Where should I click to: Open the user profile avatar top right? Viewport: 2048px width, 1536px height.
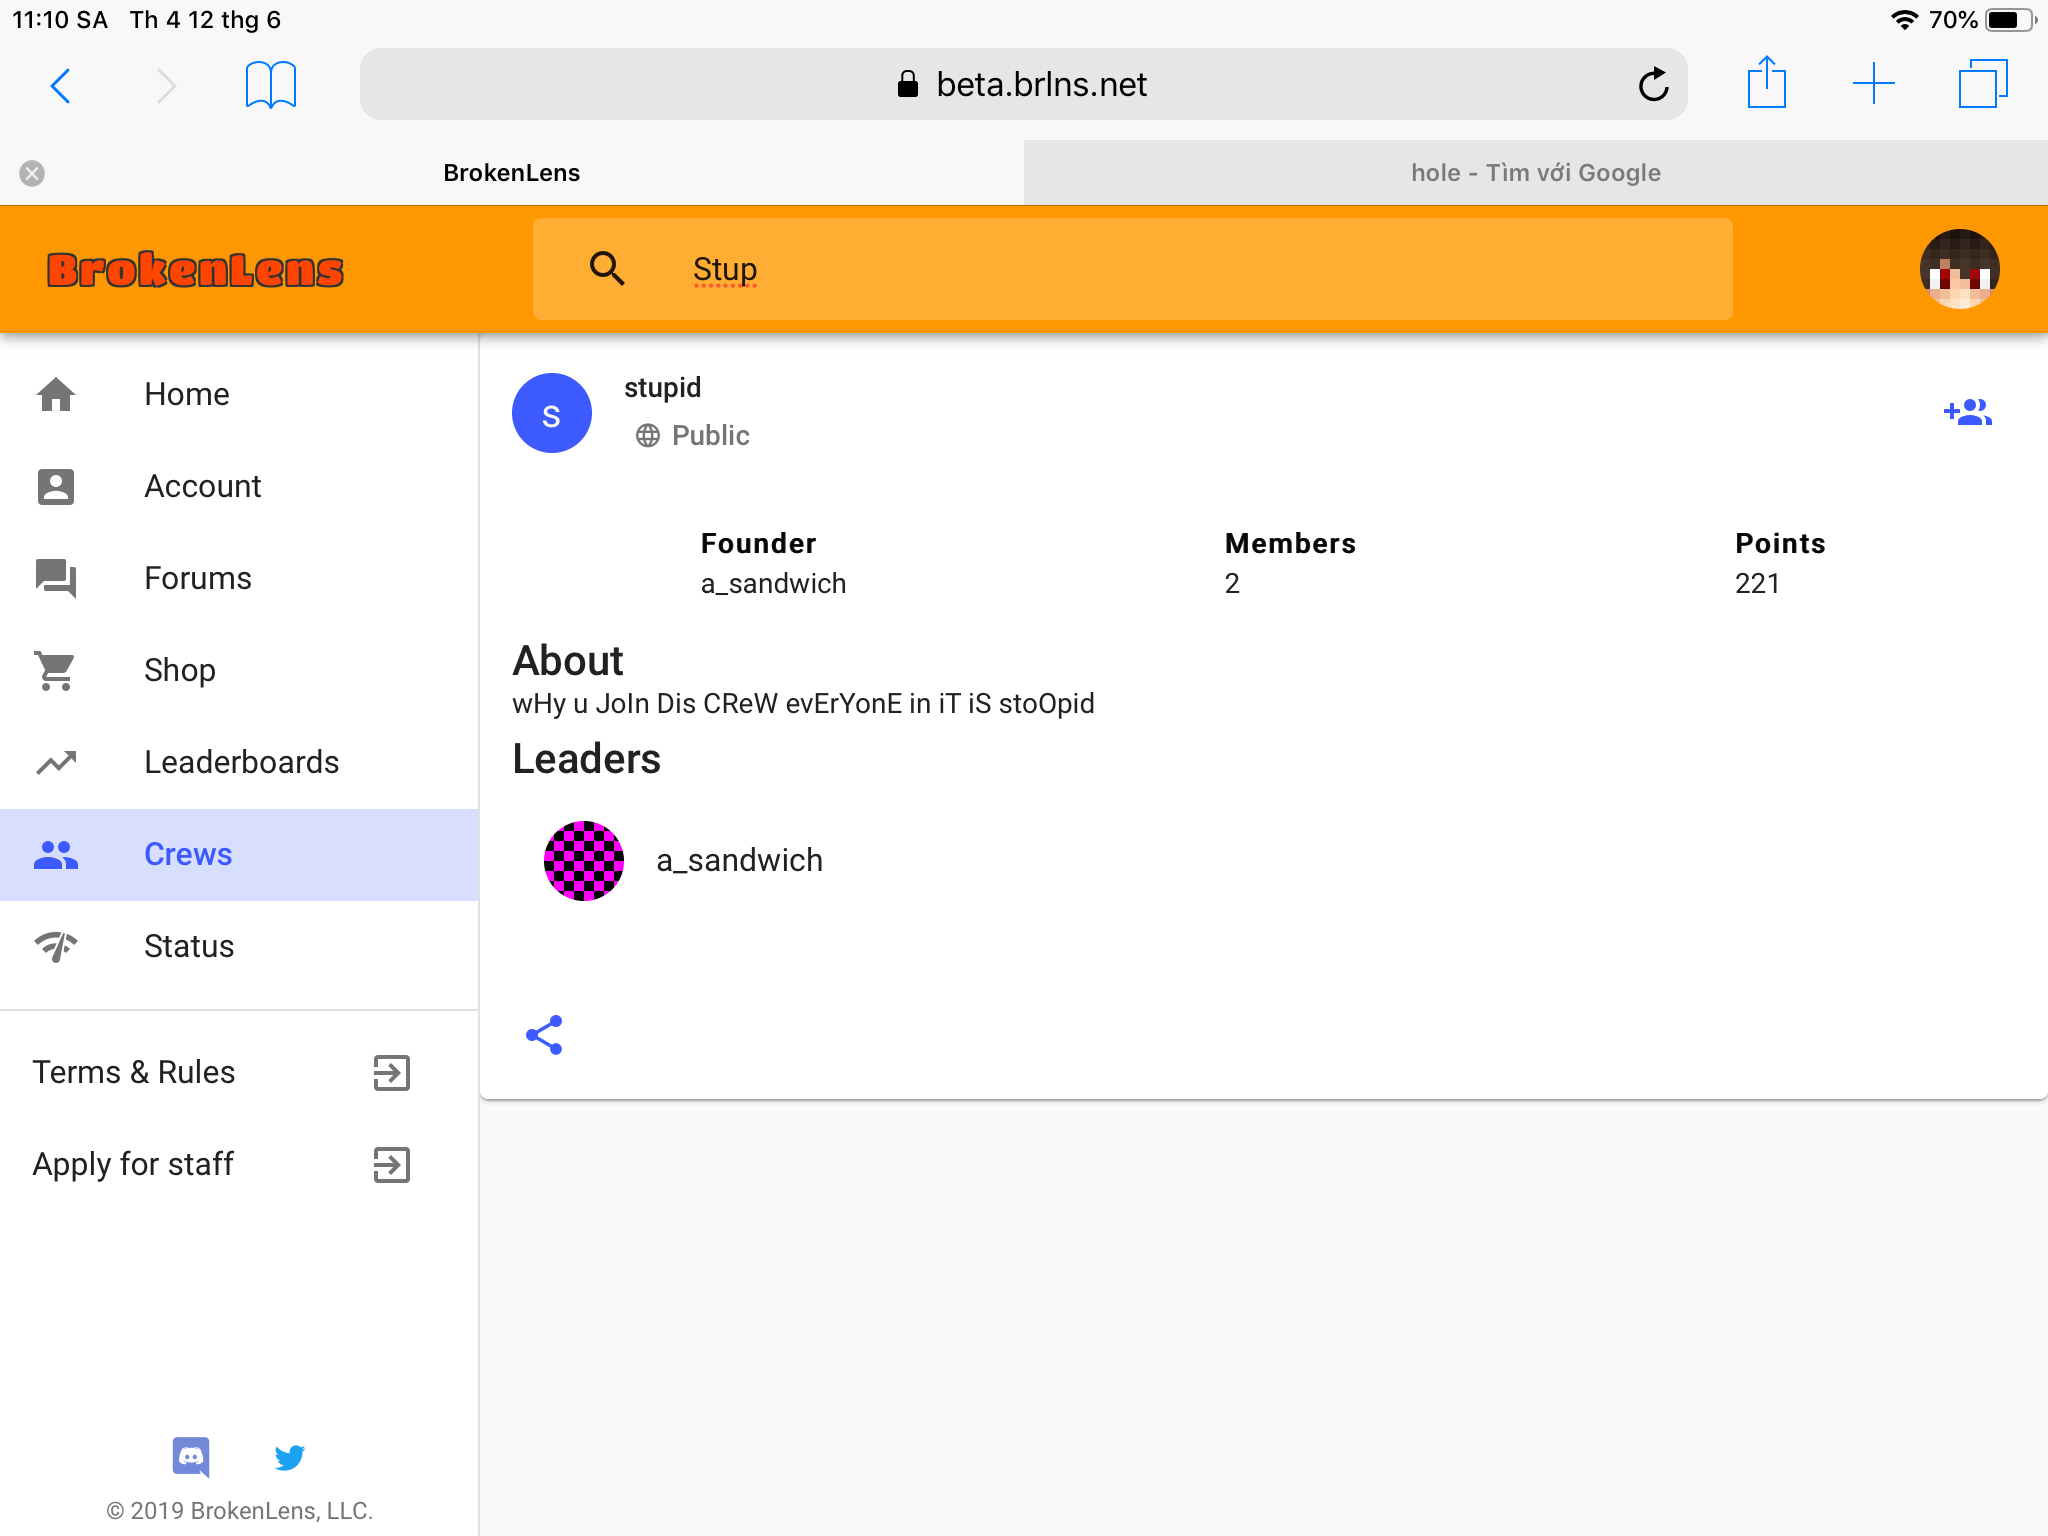tap(1959, 269)
